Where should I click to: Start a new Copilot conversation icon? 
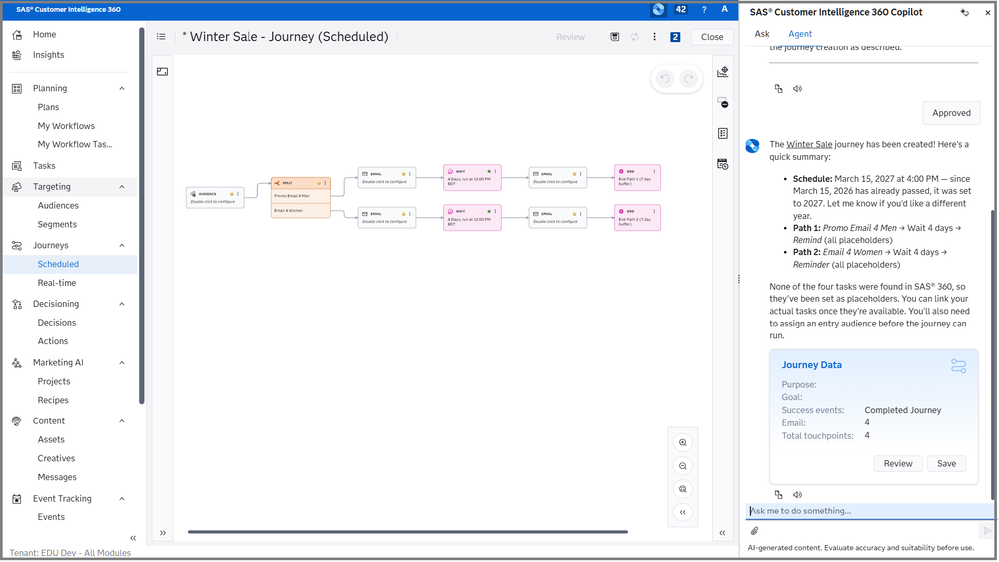tap(965, 13)
